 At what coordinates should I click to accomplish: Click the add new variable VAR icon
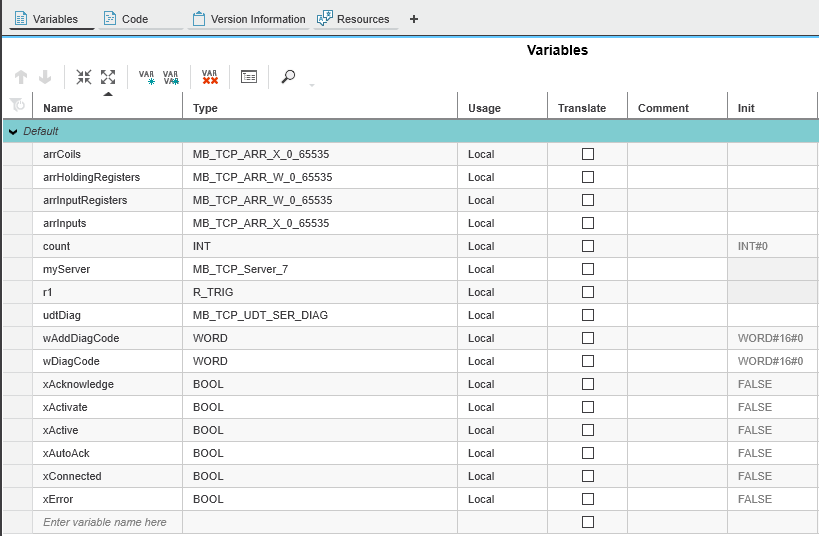point(147,77)
